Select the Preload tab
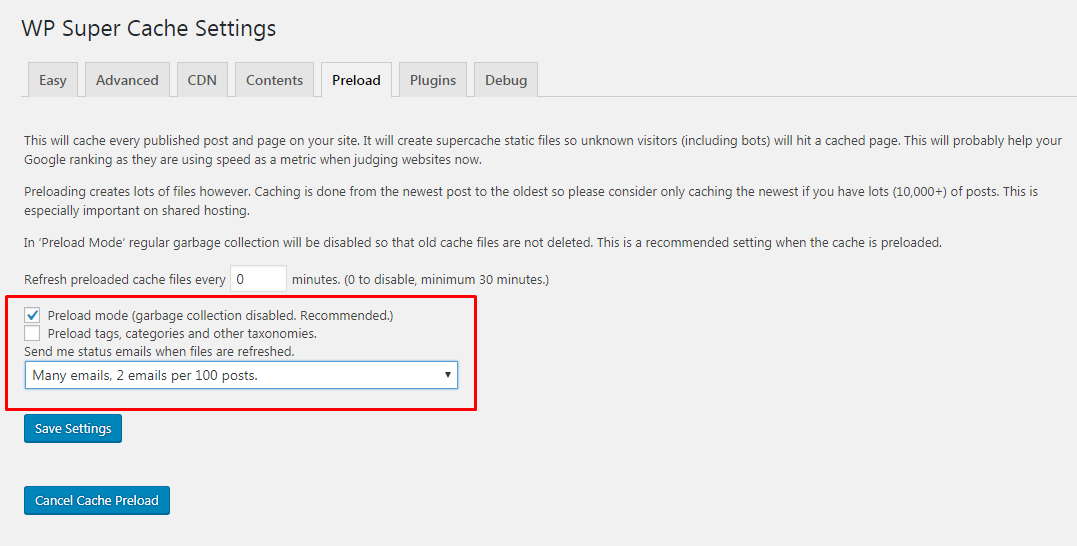The width and height of the screenshot is (1077, 546). pyautogui.click(x=356, y=80)
